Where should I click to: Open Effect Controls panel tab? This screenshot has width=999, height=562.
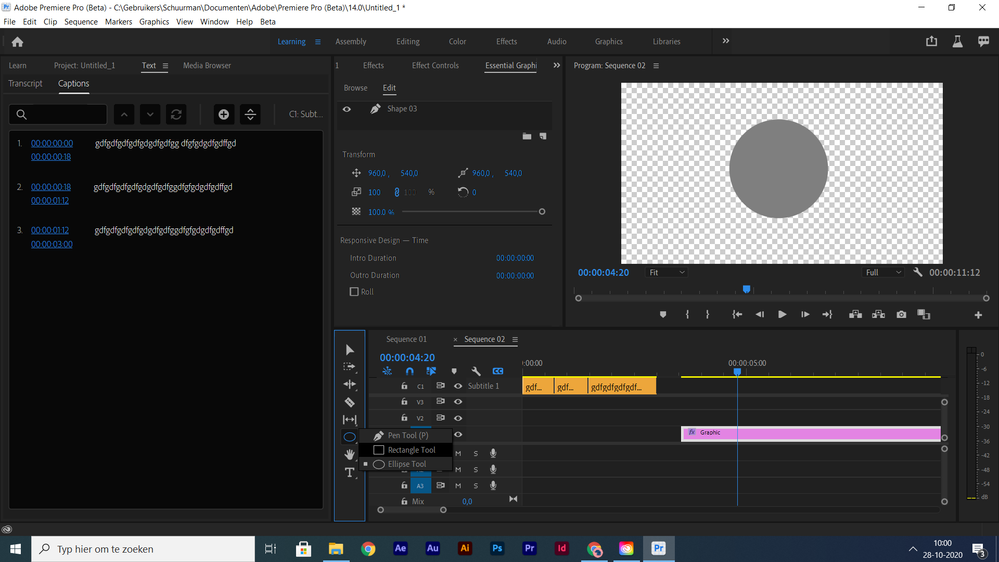click(x=435, y=66)
